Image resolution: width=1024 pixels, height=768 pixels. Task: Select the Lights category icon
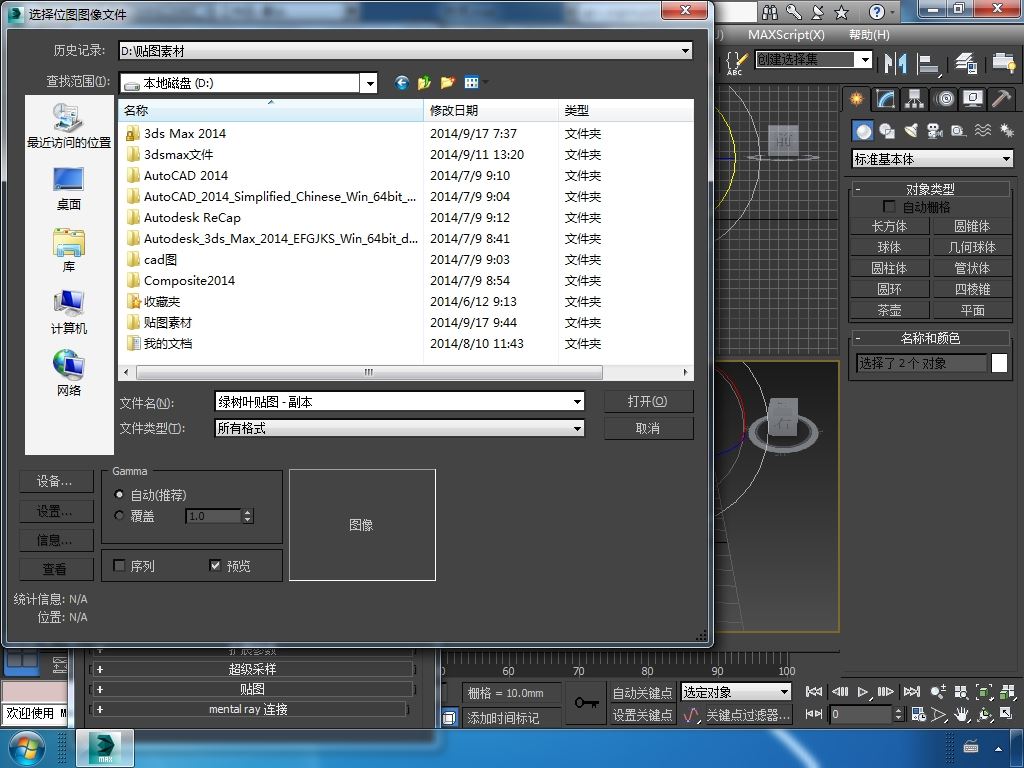pyautogui.click(x=910, y=131)
